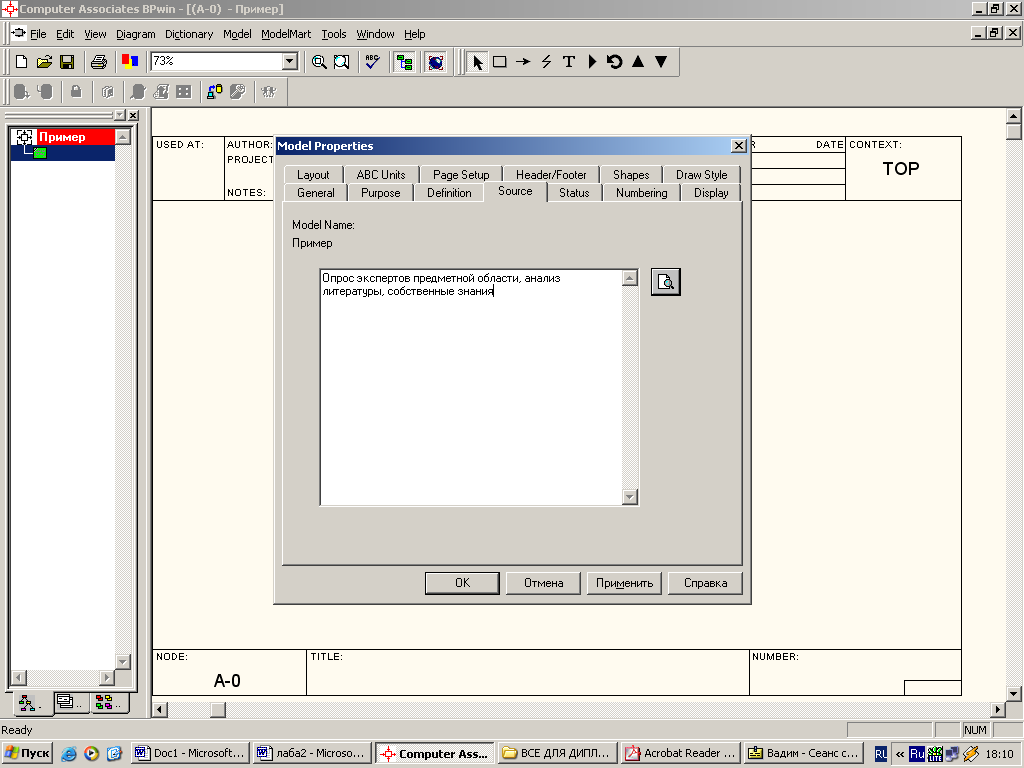This screenshot has width=1024, height=768.
Task: Click the Save model toolbar icon
Action: click(x=67, y=62)
